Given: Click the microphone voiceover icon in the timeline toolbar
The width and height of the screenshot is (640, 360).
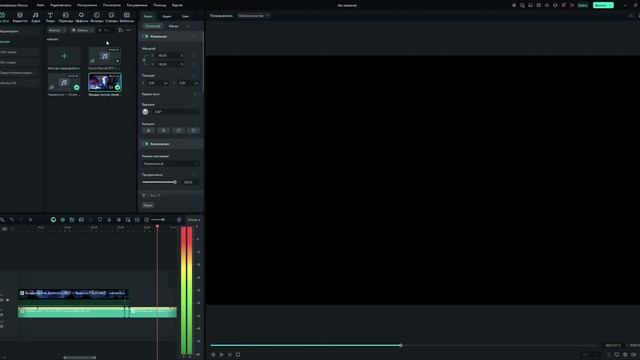Looking at the screenshot, I should pyautogui.click(x=109, y=220).
